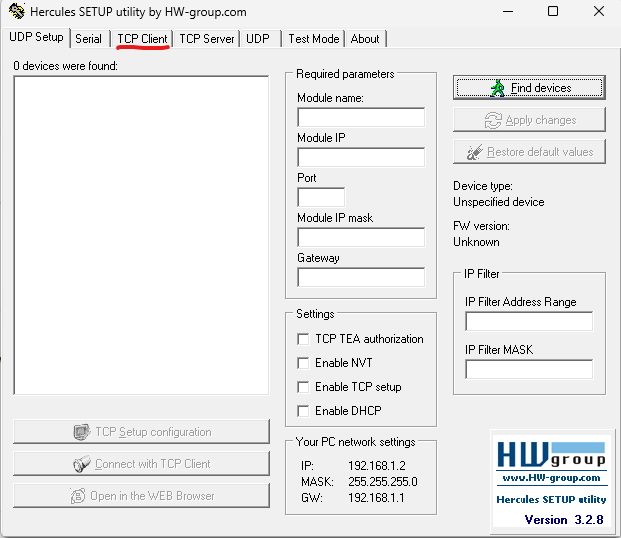Click the IP Filter Address Range field
621x538 pixels.
pos(529,321)
